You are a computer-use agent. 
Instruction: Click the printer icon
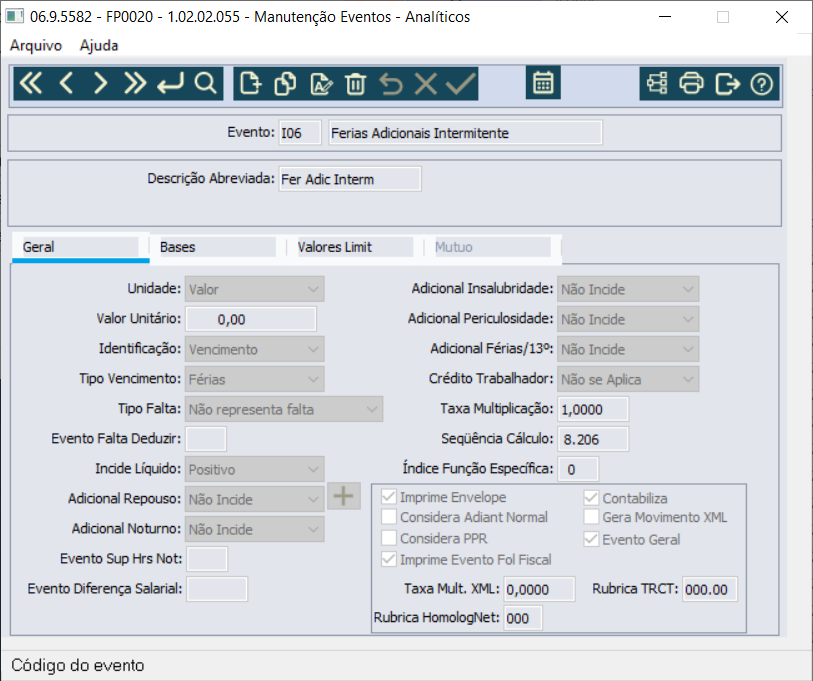point(691,84)
